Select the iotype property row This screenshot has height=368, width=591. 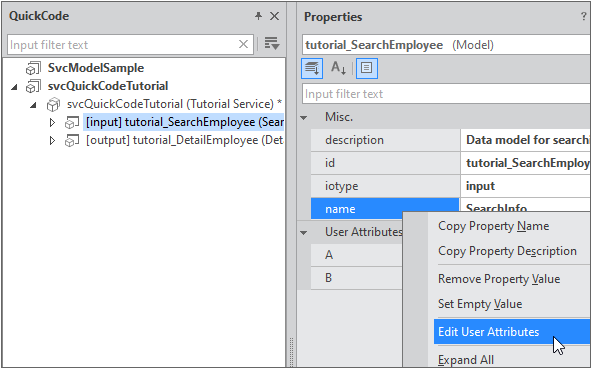tap(450, 186)
